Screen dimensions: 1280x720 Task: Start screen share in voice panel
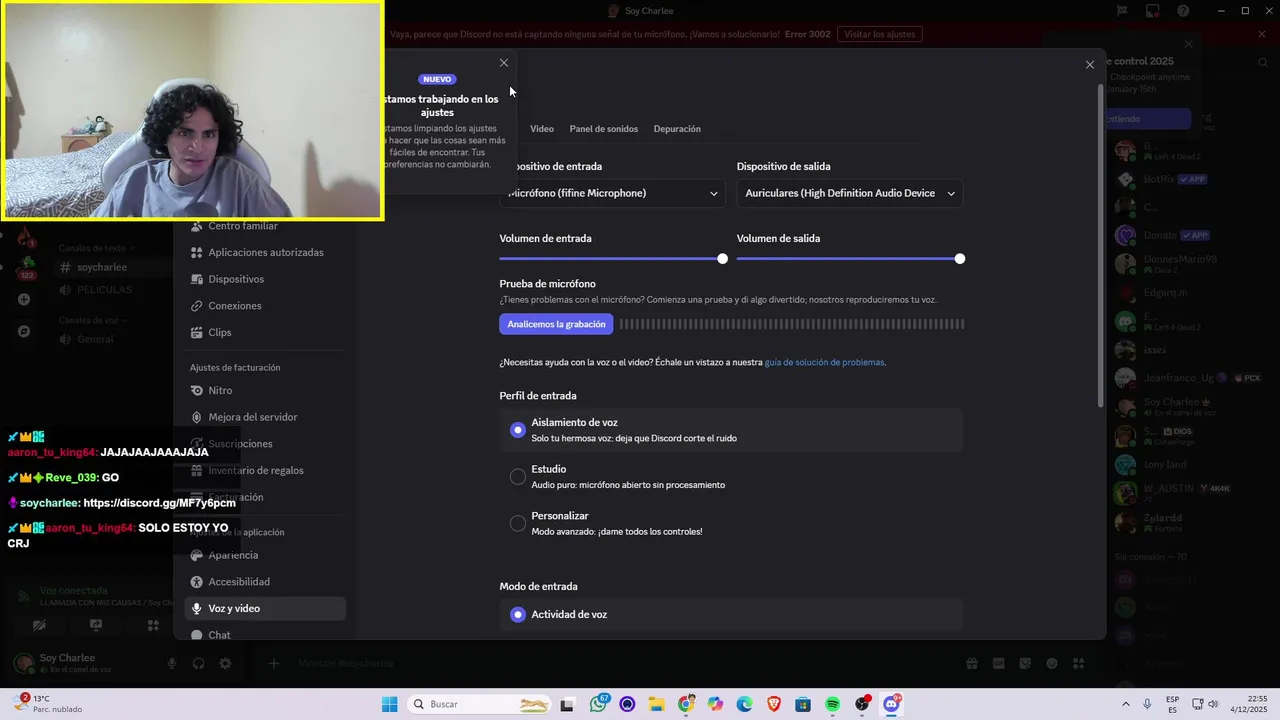96,625
